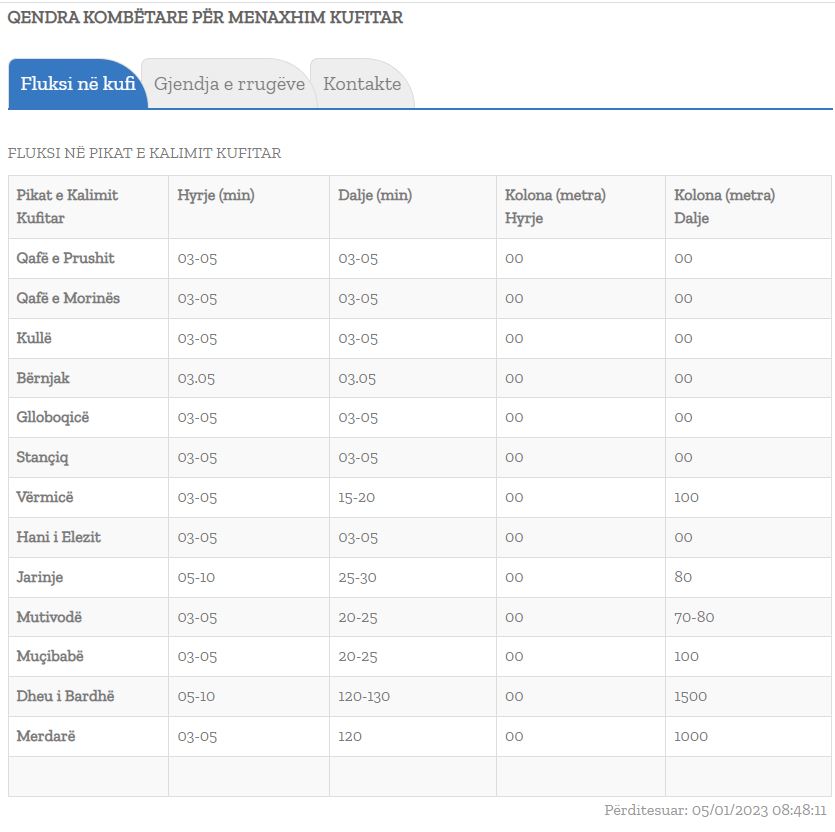Select the Dheu i Bardhë row label
Image resolution: width=835 pixels, height=832 pixels.
[65, 696]
